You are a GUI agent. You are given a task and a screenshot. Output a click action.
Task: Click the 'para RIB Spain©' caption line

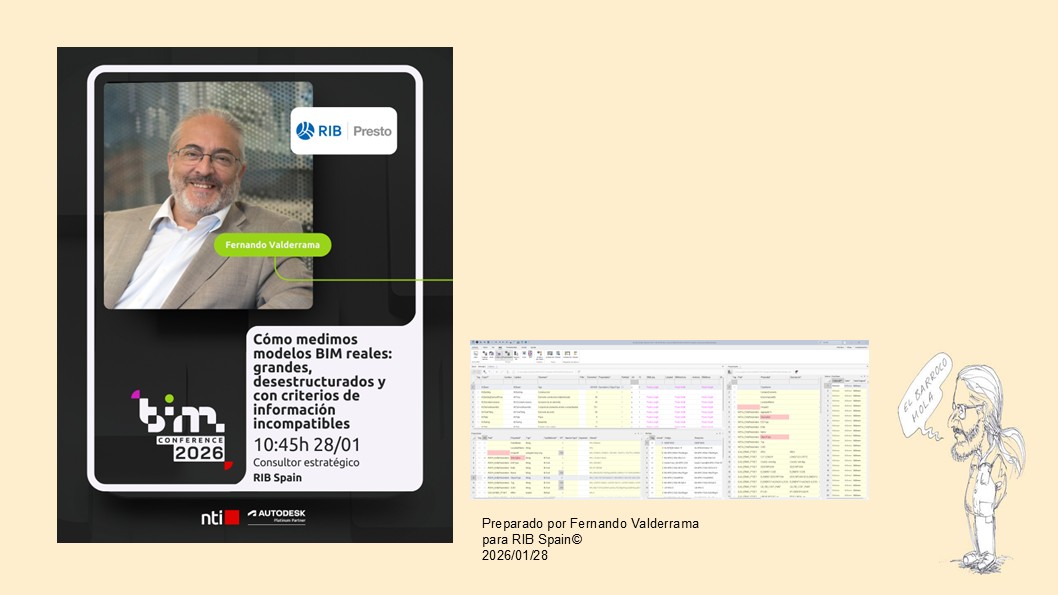531,539
